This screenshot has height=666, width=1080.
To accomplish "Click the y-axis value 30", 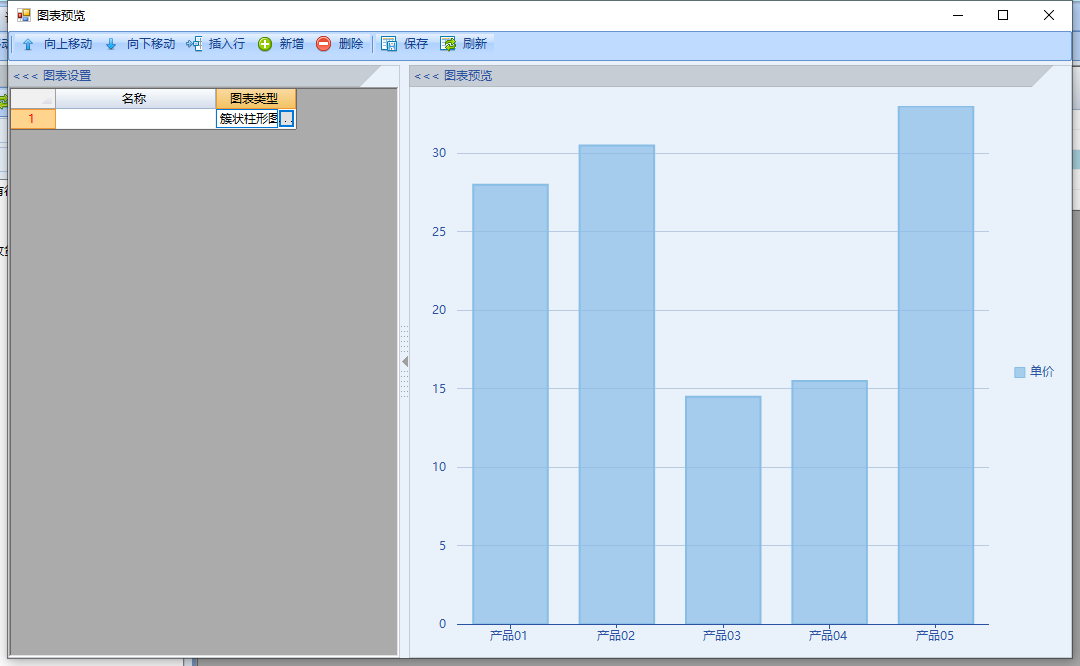I will tap(439, 153).
